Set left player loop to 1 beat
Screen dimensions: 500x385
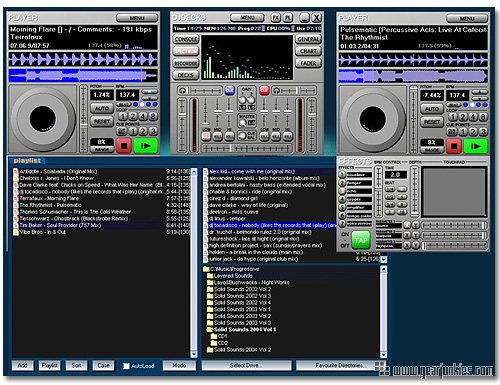coord(123,116)
